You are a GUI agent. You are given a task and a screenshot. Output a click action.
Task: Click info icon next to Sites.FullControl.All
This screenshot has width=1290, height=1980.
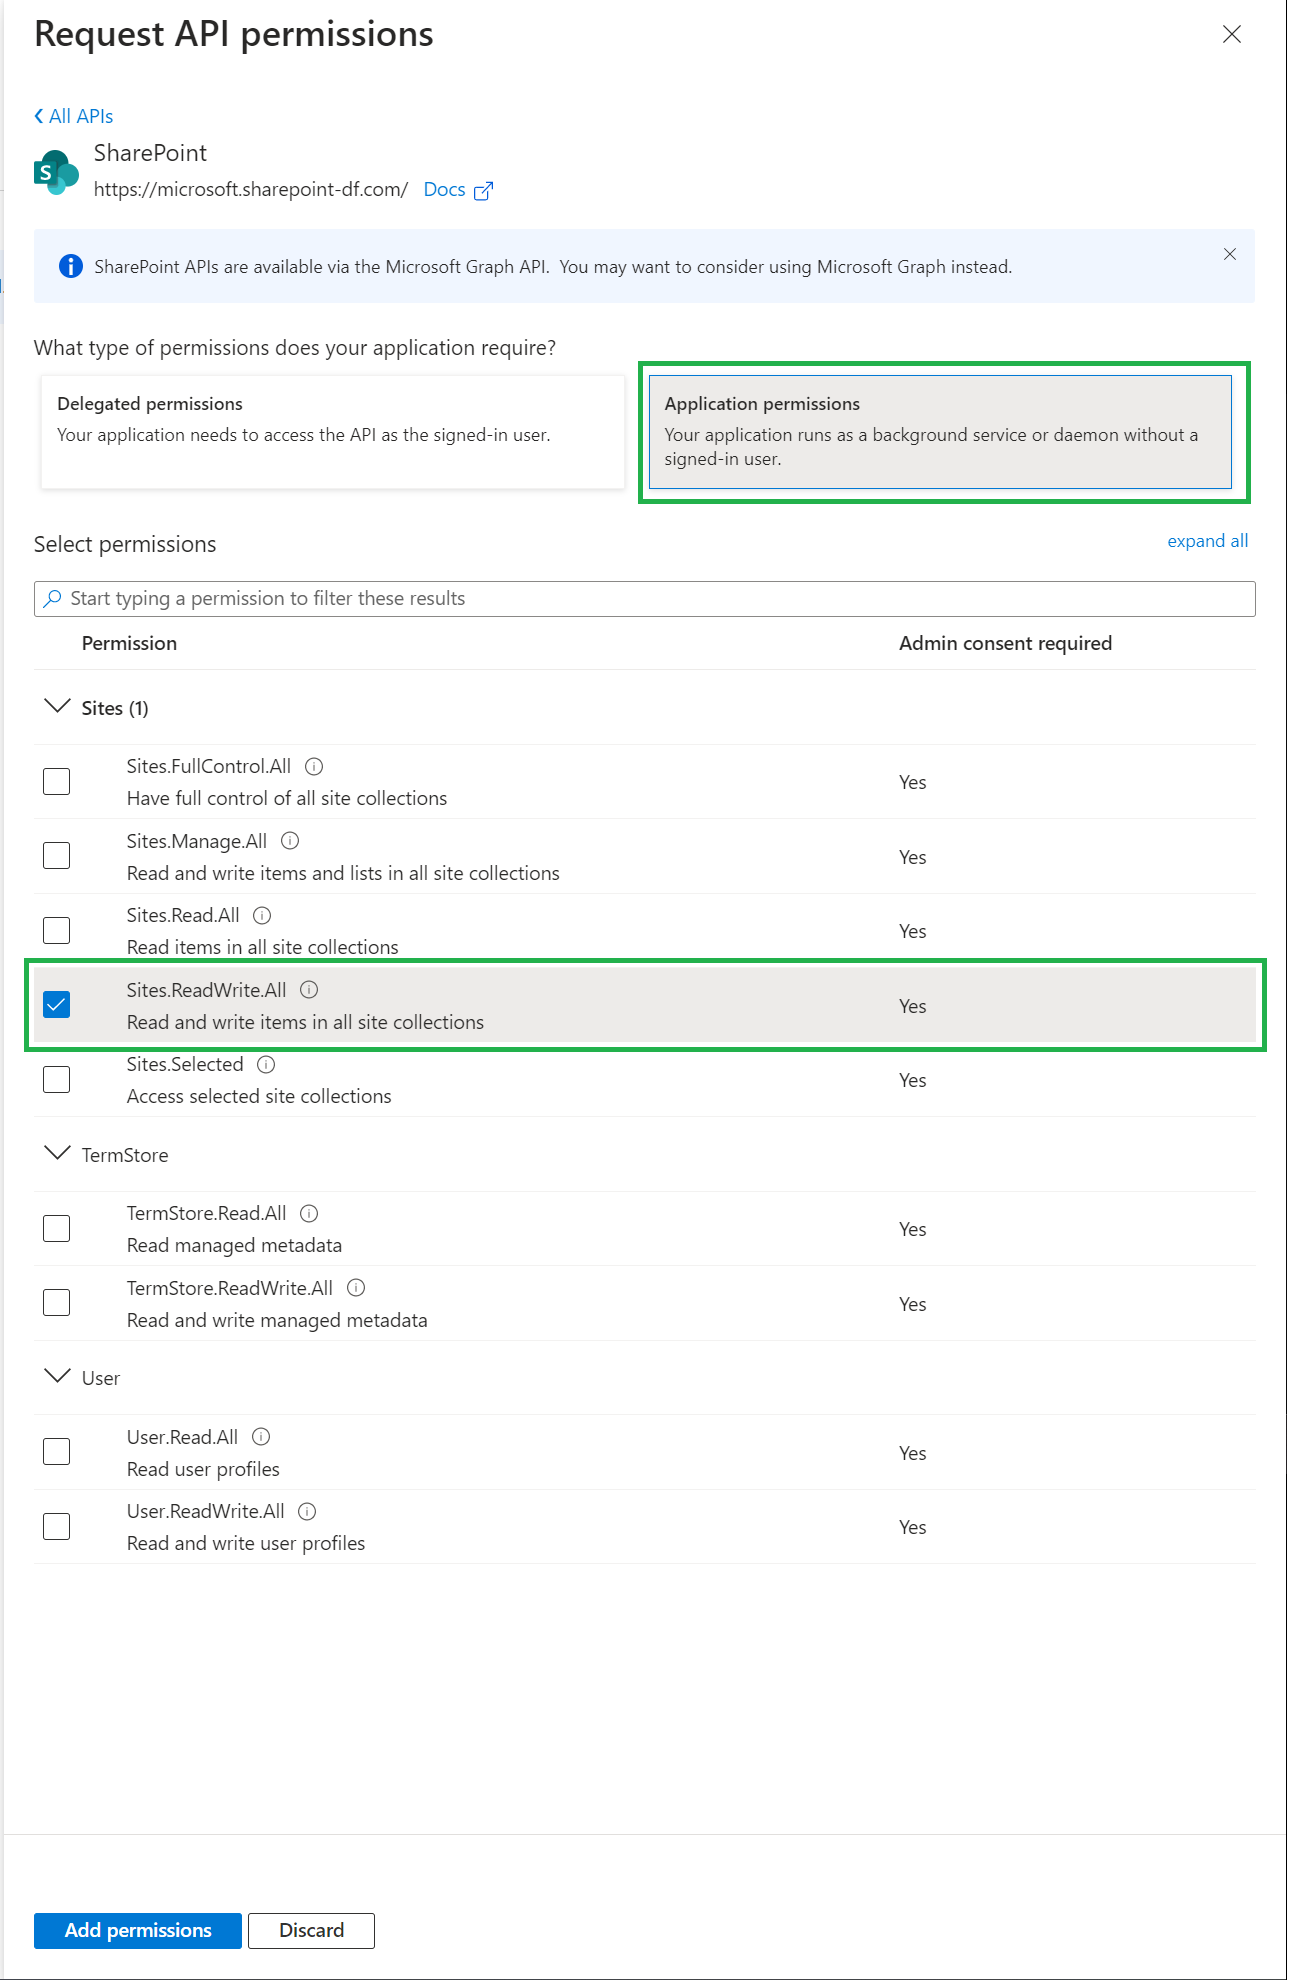pyautogui.click(x=314, y=767)
